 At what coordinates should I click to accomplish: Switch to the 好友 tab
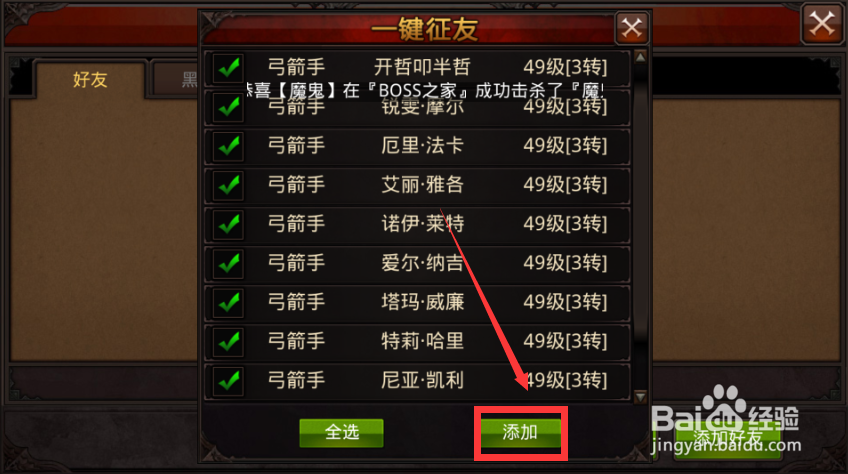[x=90, y=80]
